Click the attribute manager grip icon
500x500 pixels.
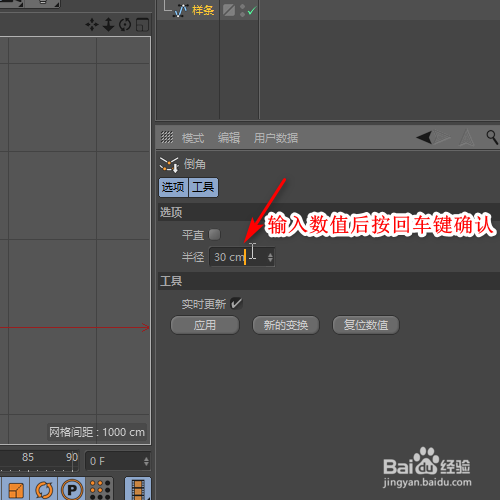click(167, 137)
